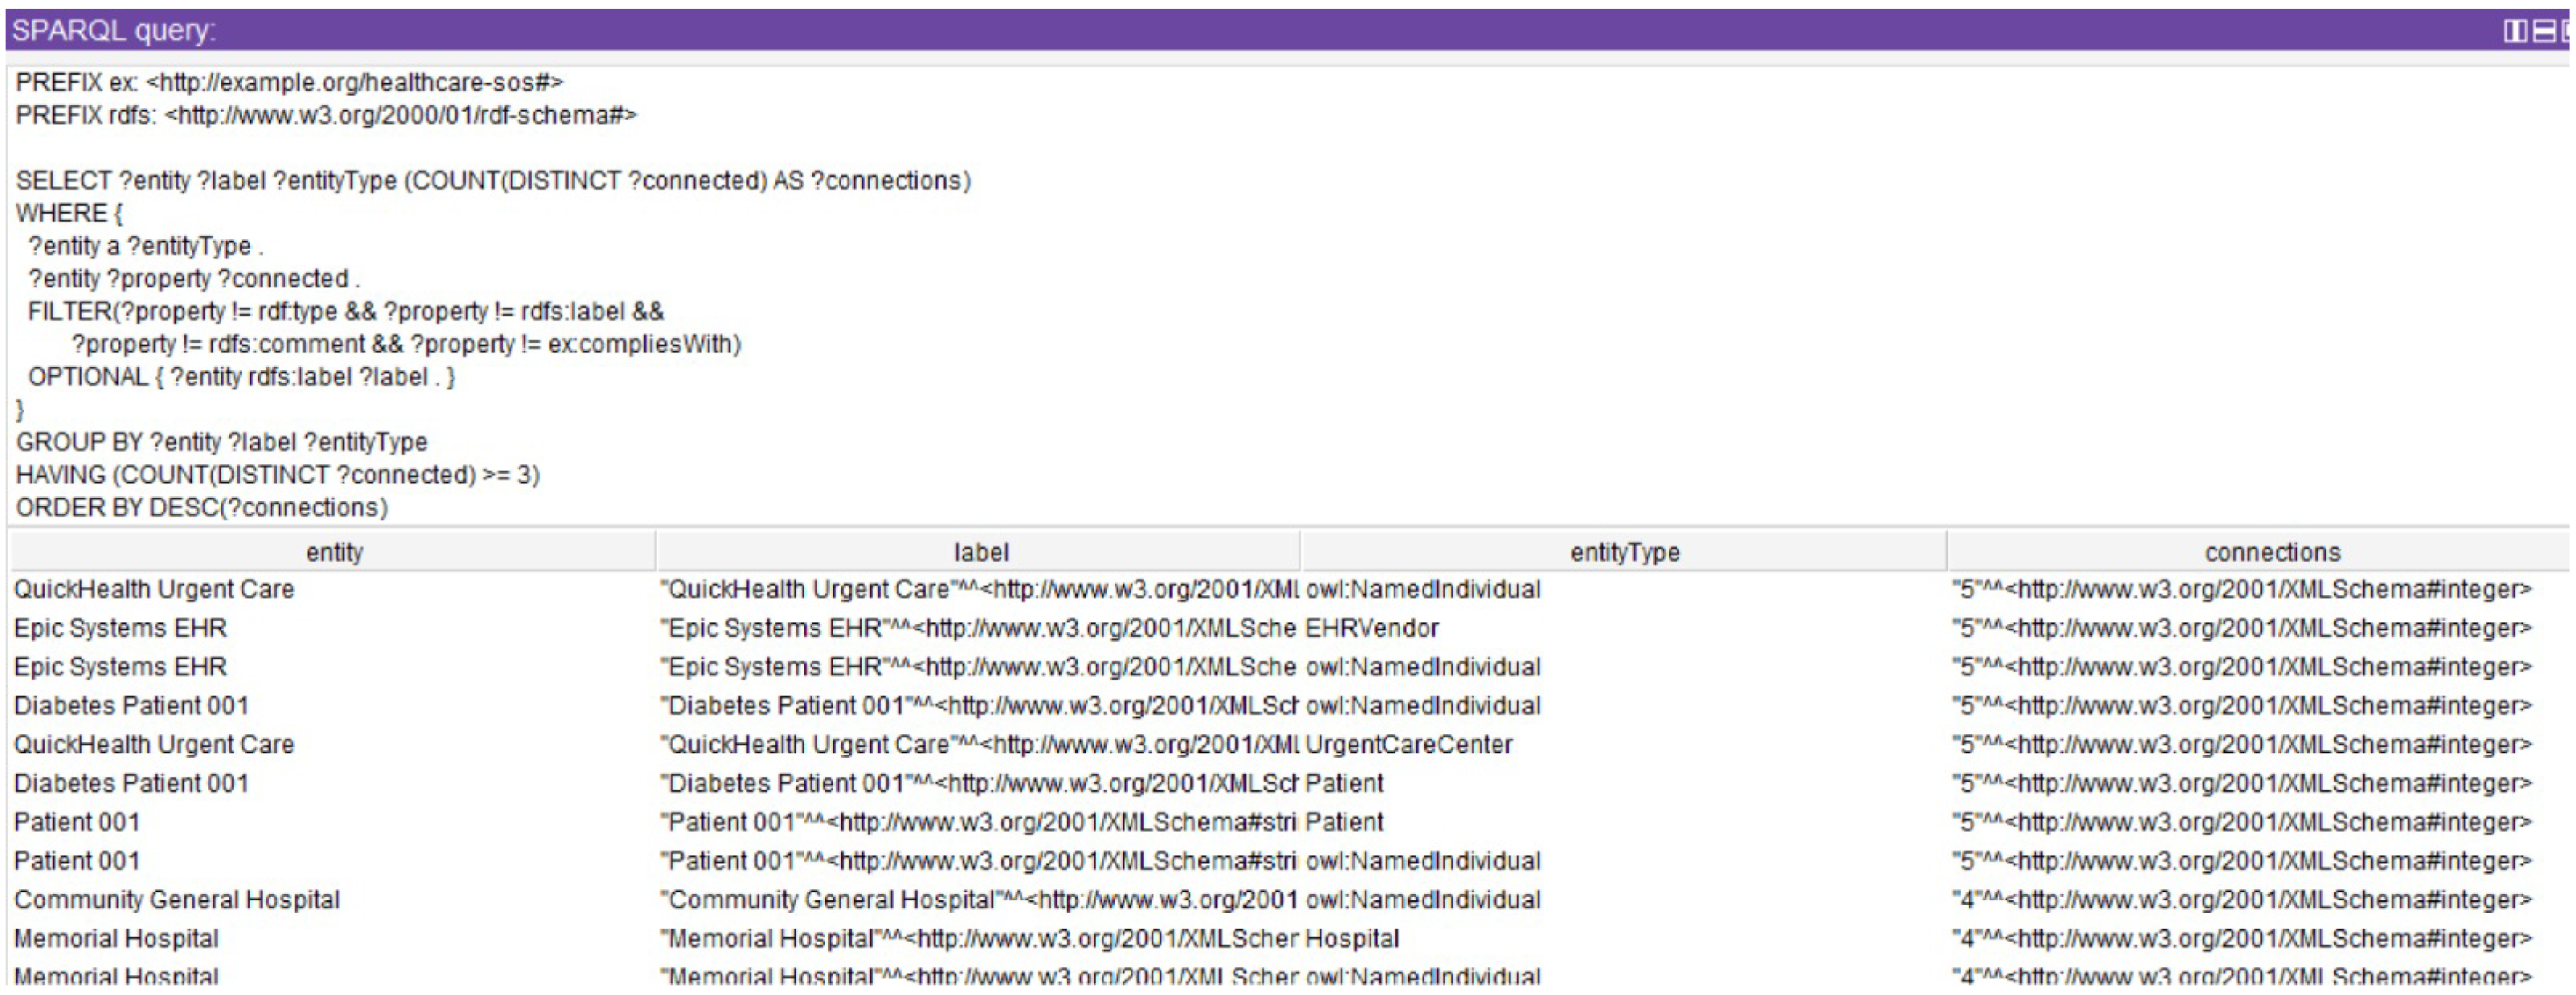Click the entityType column header

point(1624,552)
